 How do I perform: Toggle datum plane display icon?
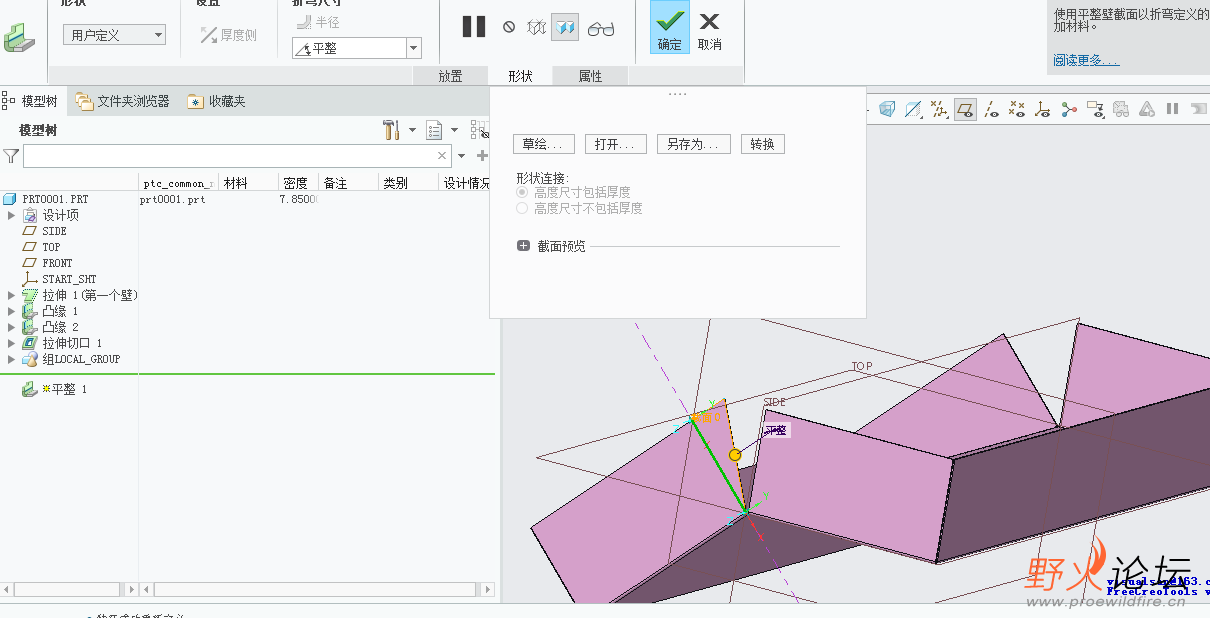point(965,109)
